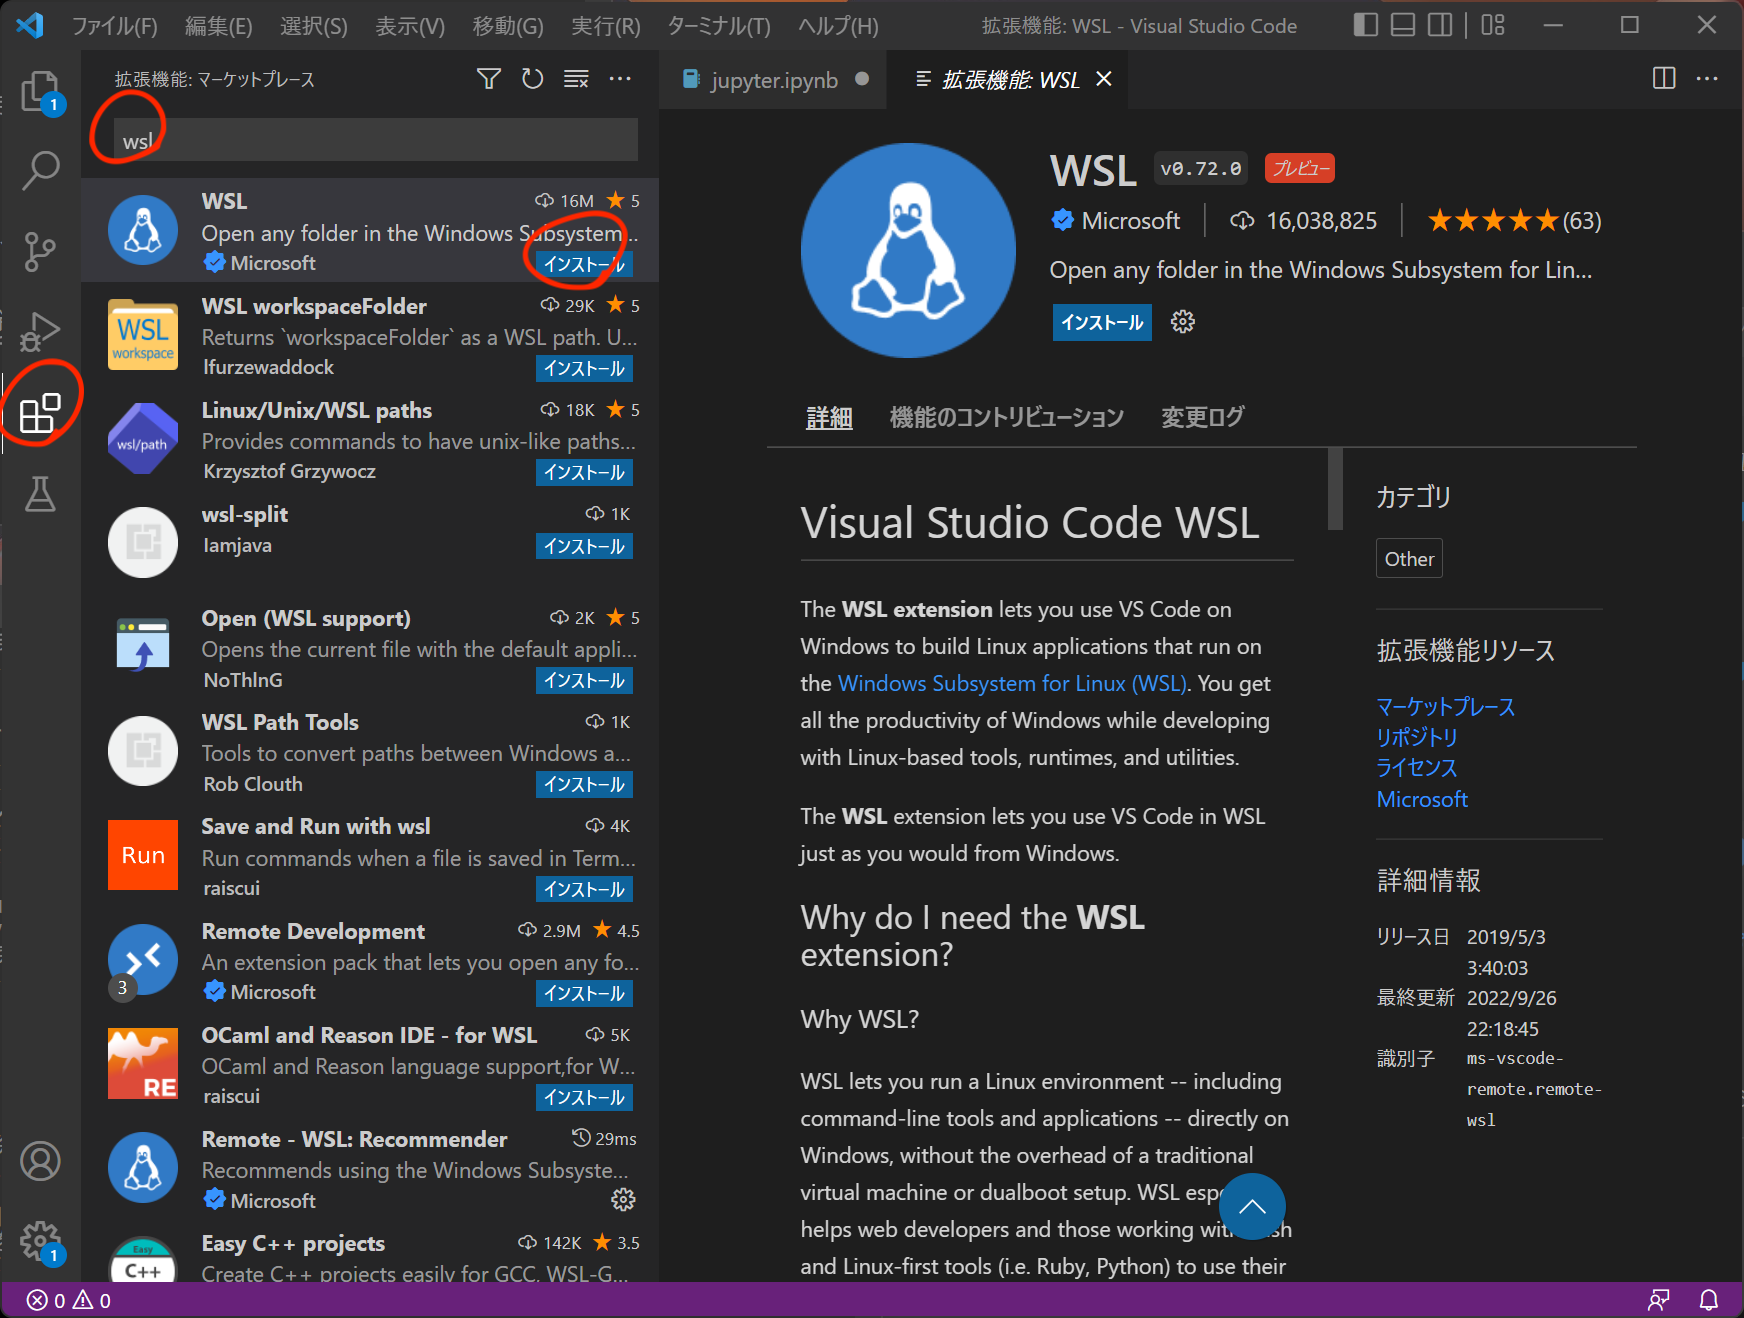Viewport: 1744px width, 1318px height.
Task: Install the OCaml and Reason IDE extension
Action: (x=584, y=1098)
